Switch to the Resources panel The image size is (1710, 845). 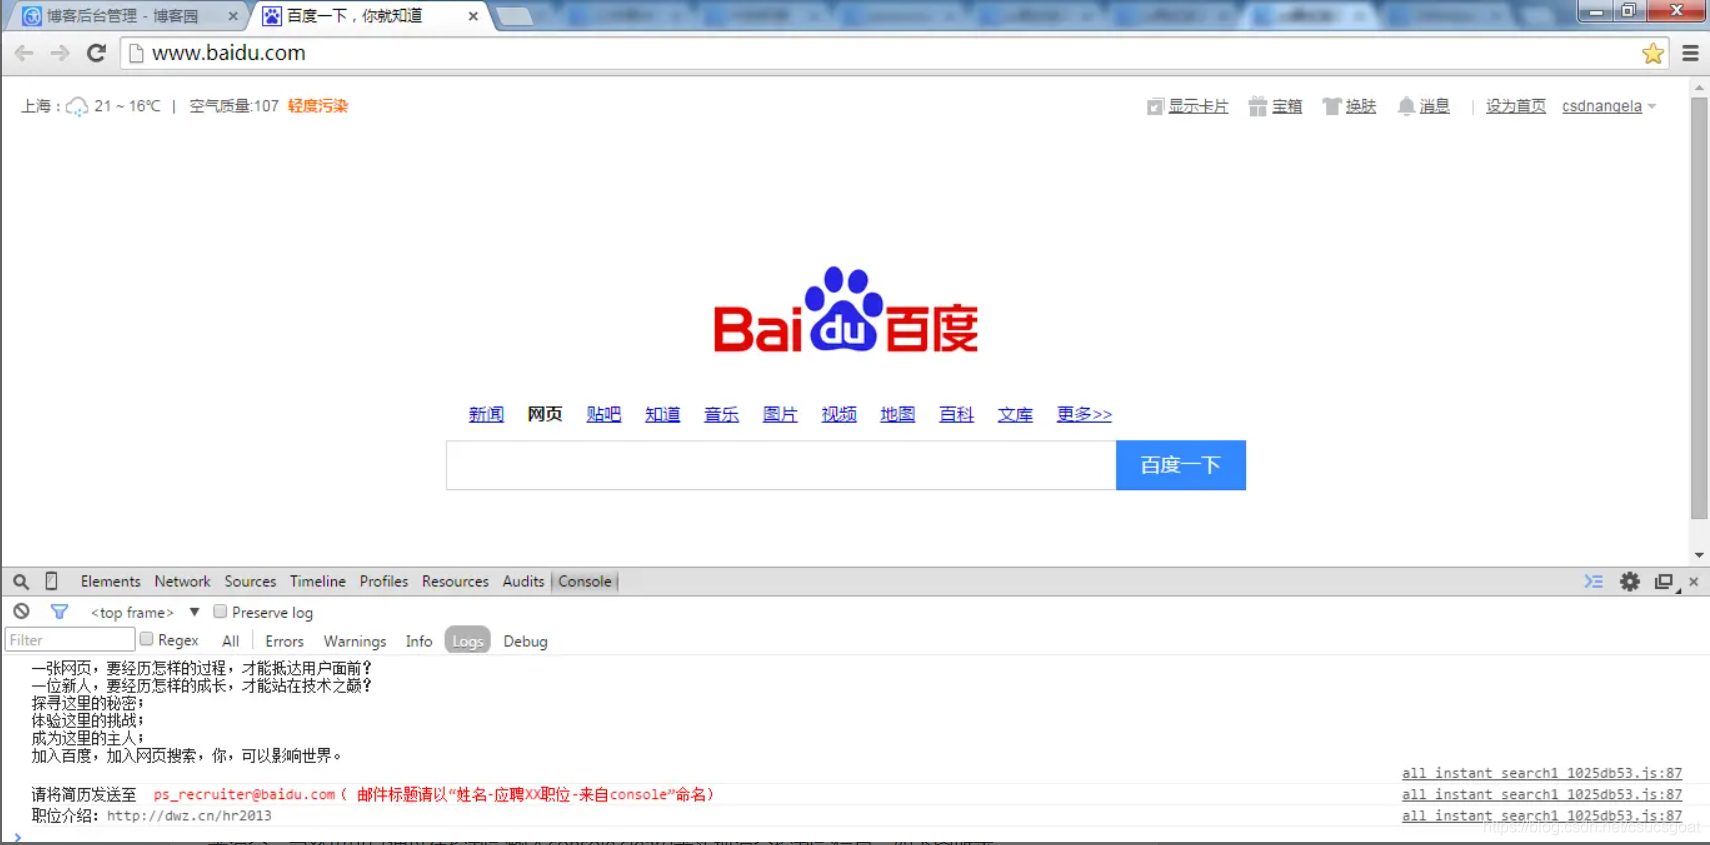pyautogui.click(x=455, y=581)
